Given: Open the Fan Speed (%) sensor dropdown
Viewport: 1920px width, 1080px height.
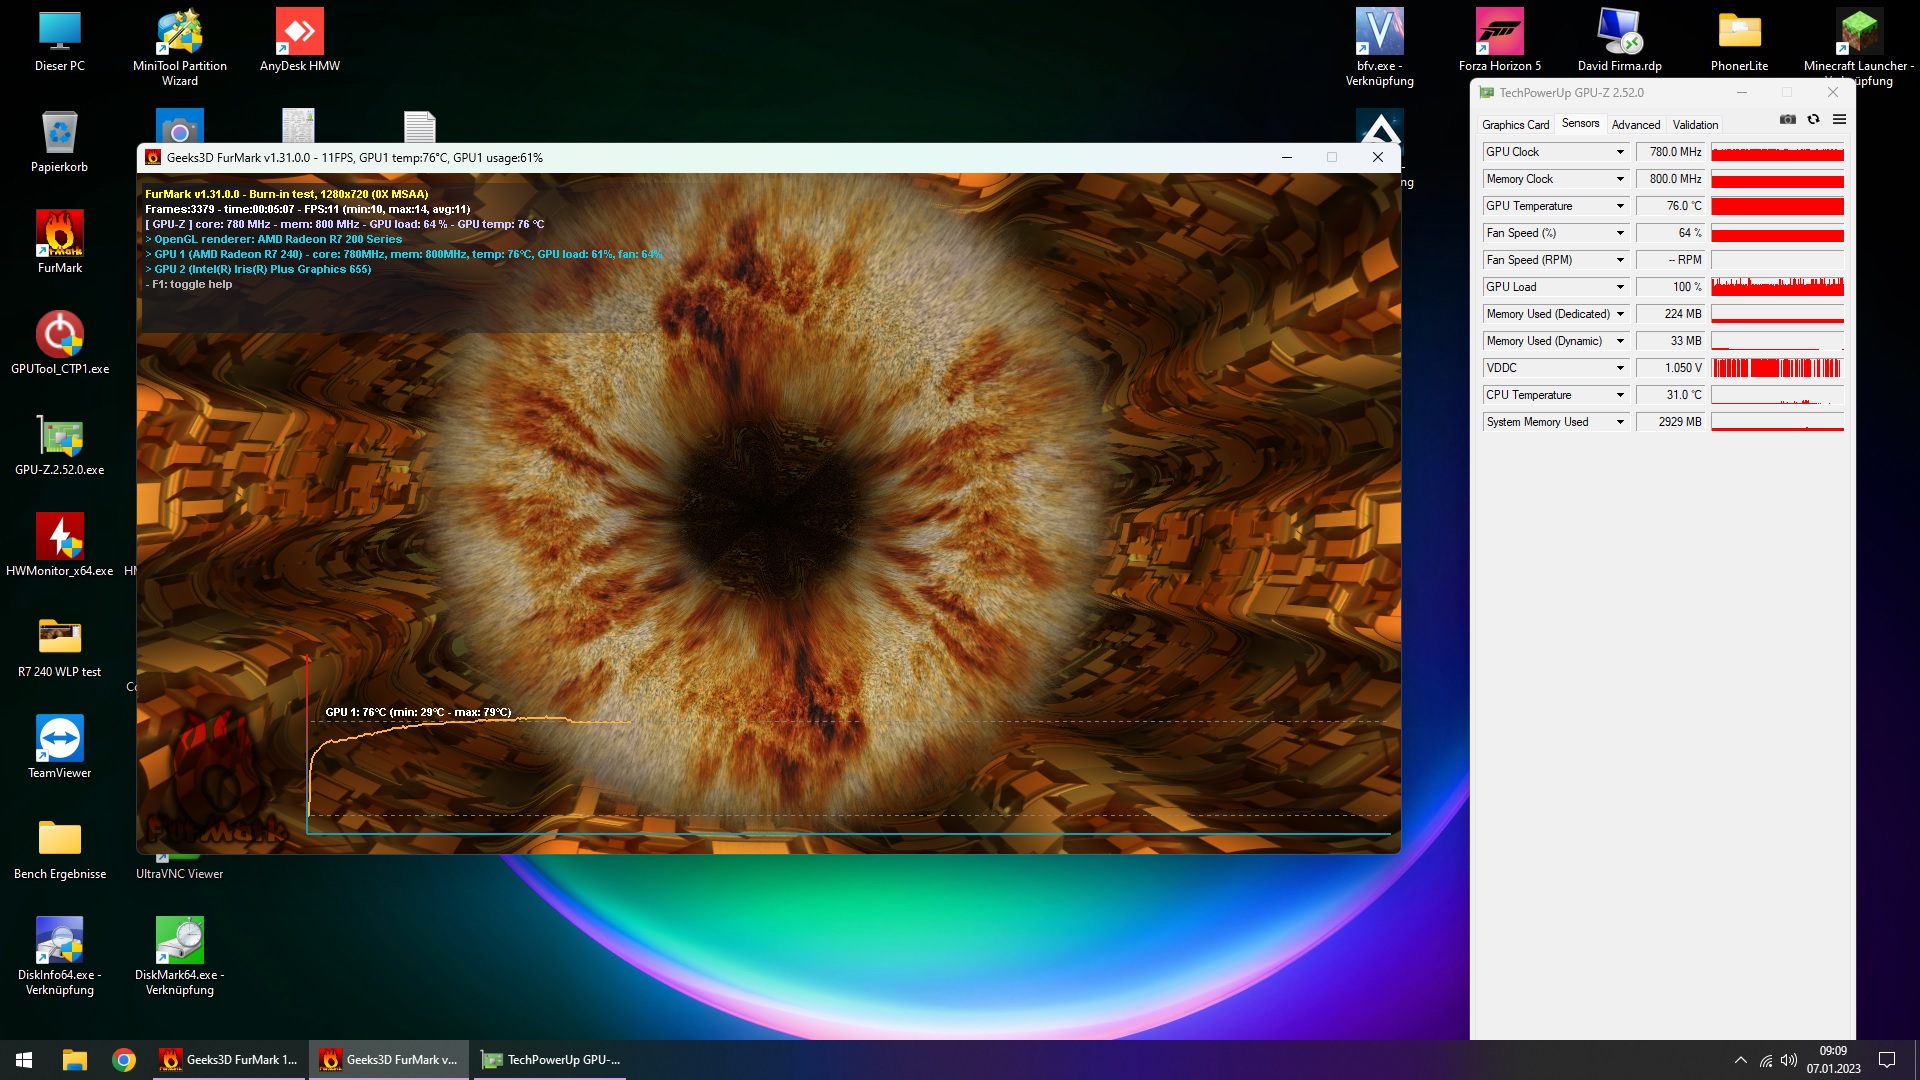Looking at the screenshot, I should [1620, 233].
